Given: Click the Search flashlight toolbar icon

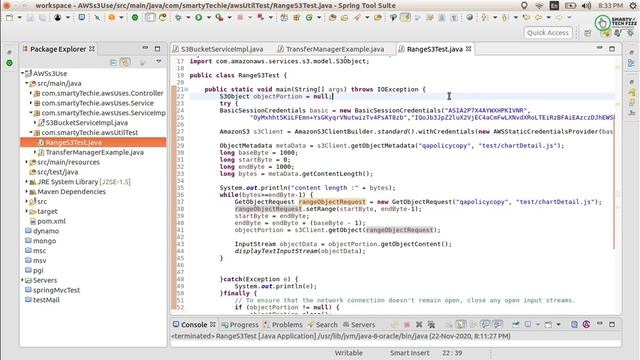Looking at the screenshot, I should point(357,18).
